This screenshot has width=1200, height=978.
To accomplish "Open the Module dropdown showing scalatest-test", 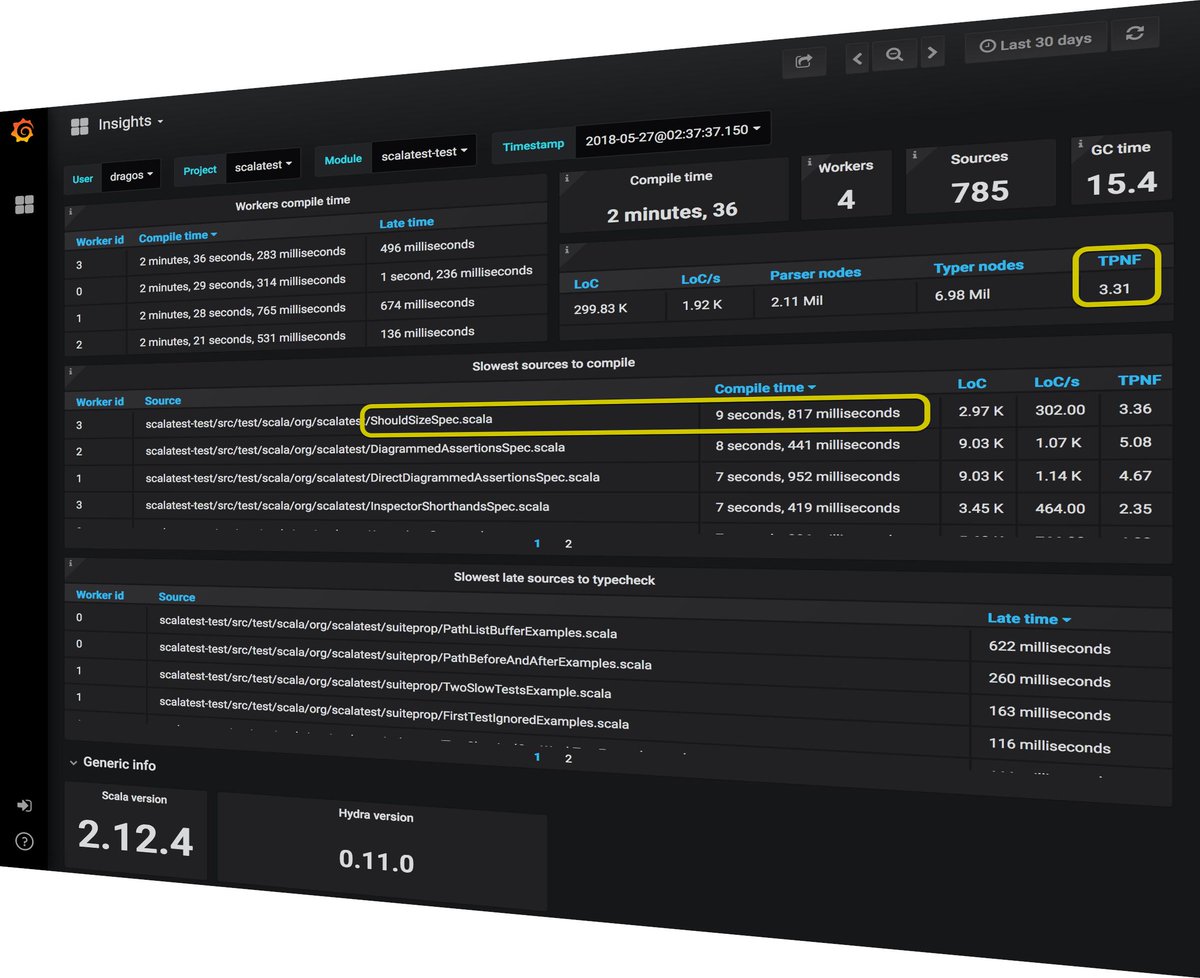I will 424,153.
